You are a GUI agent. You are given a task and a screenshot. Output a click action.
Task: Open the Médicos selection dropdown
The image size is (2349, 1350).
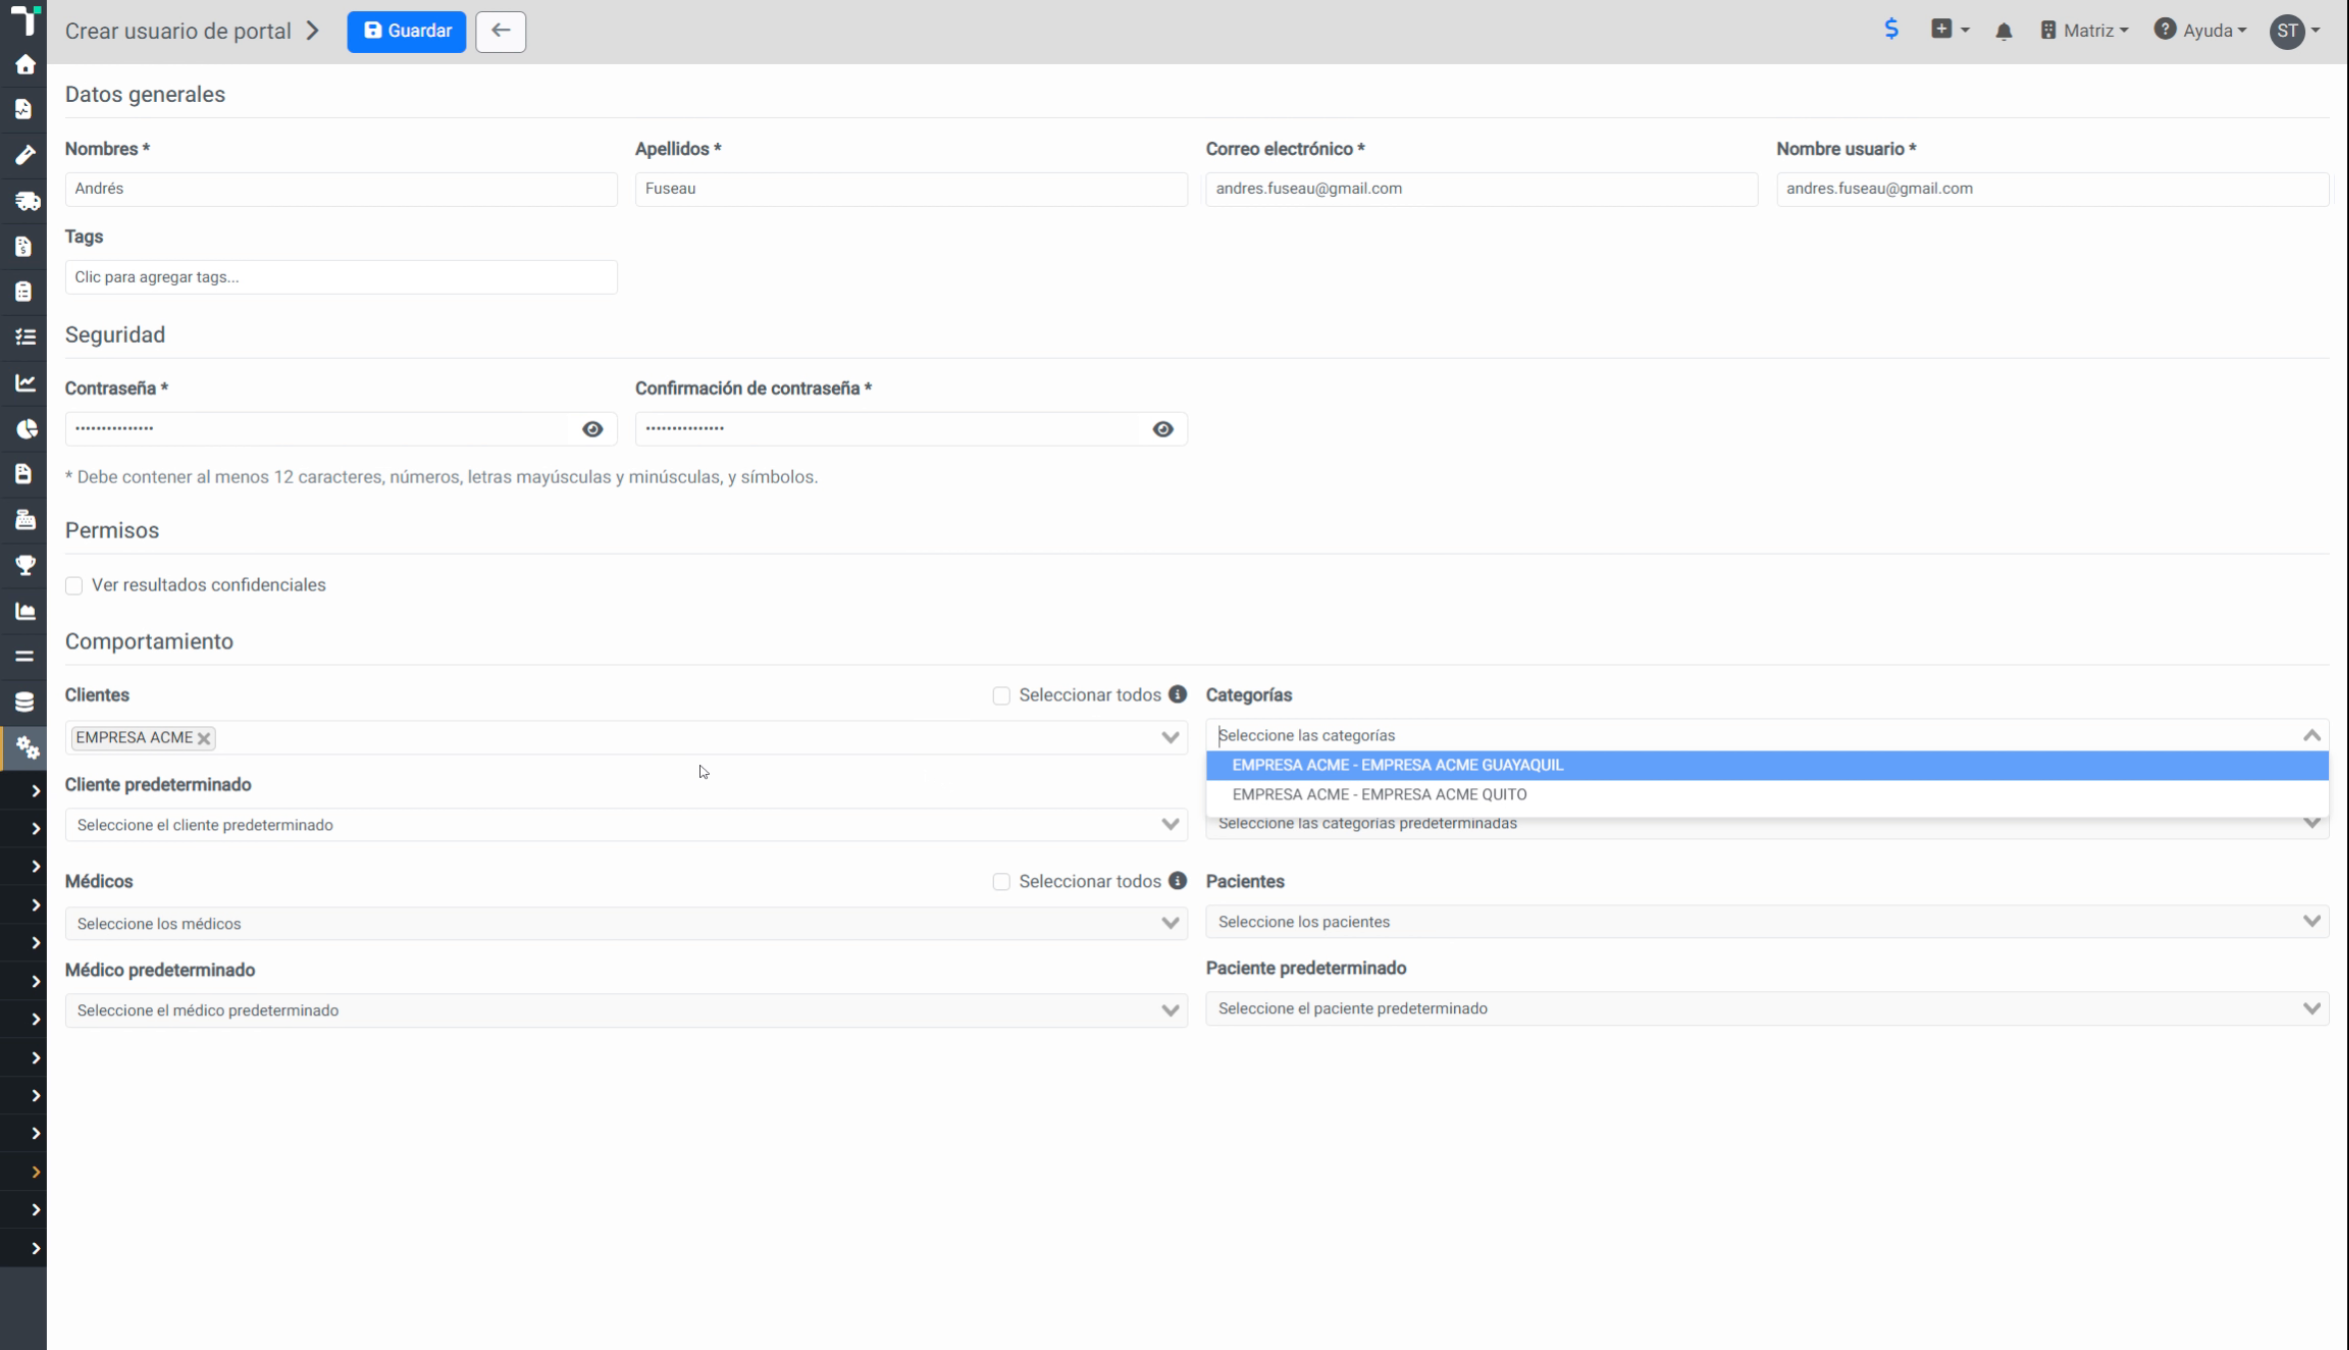click(626, 923)
